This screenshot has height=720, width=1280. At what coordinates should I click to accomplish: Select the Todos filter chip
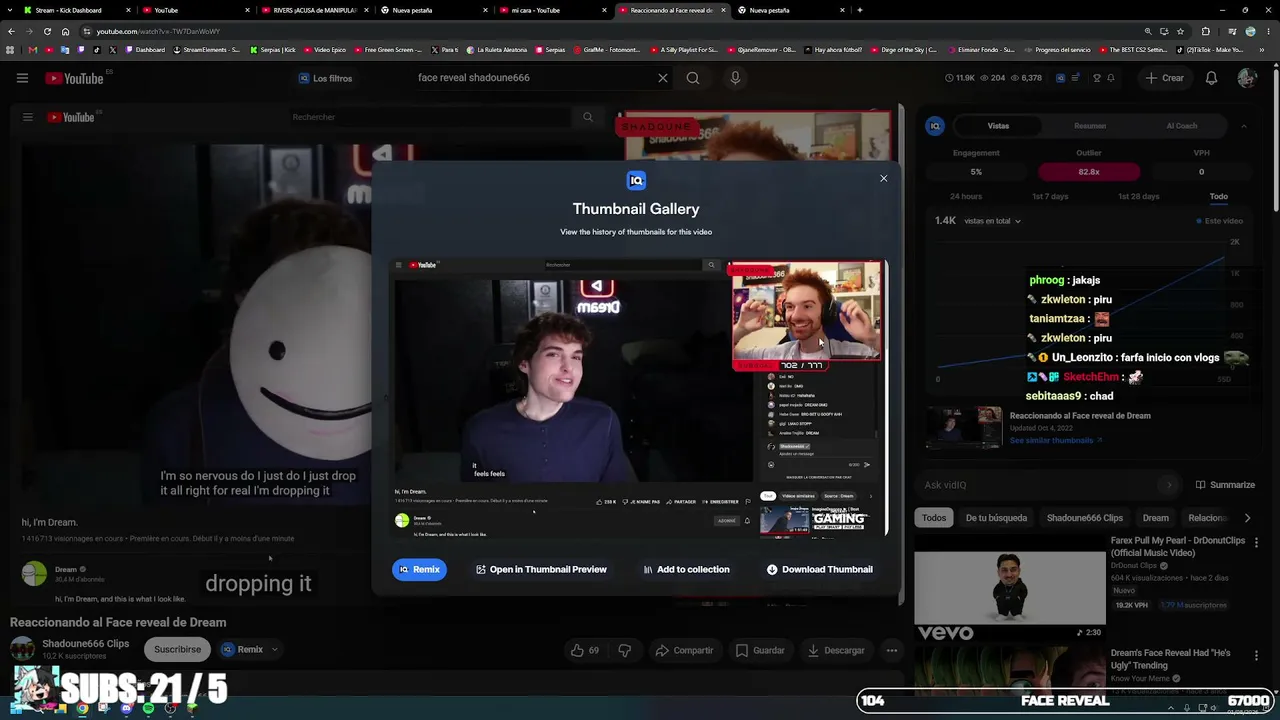click(x=934, y=518)
